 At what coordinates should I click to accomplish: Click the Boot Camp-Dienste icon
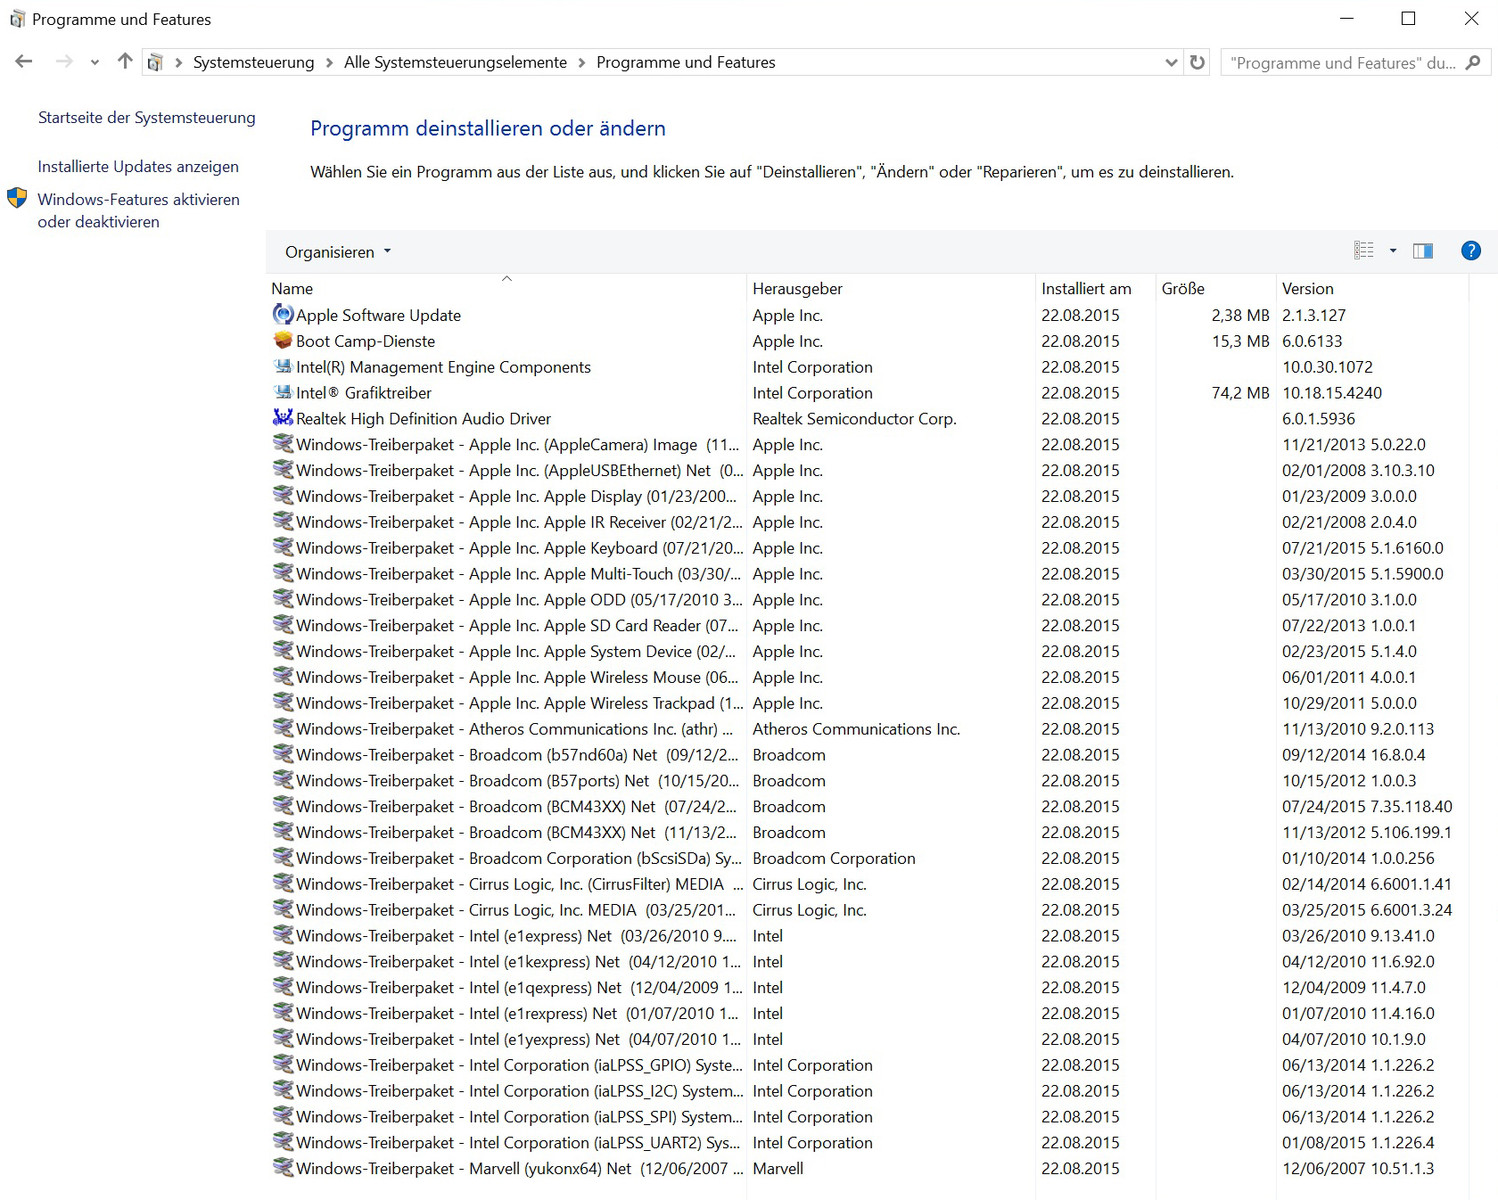(x=283, y=341)
